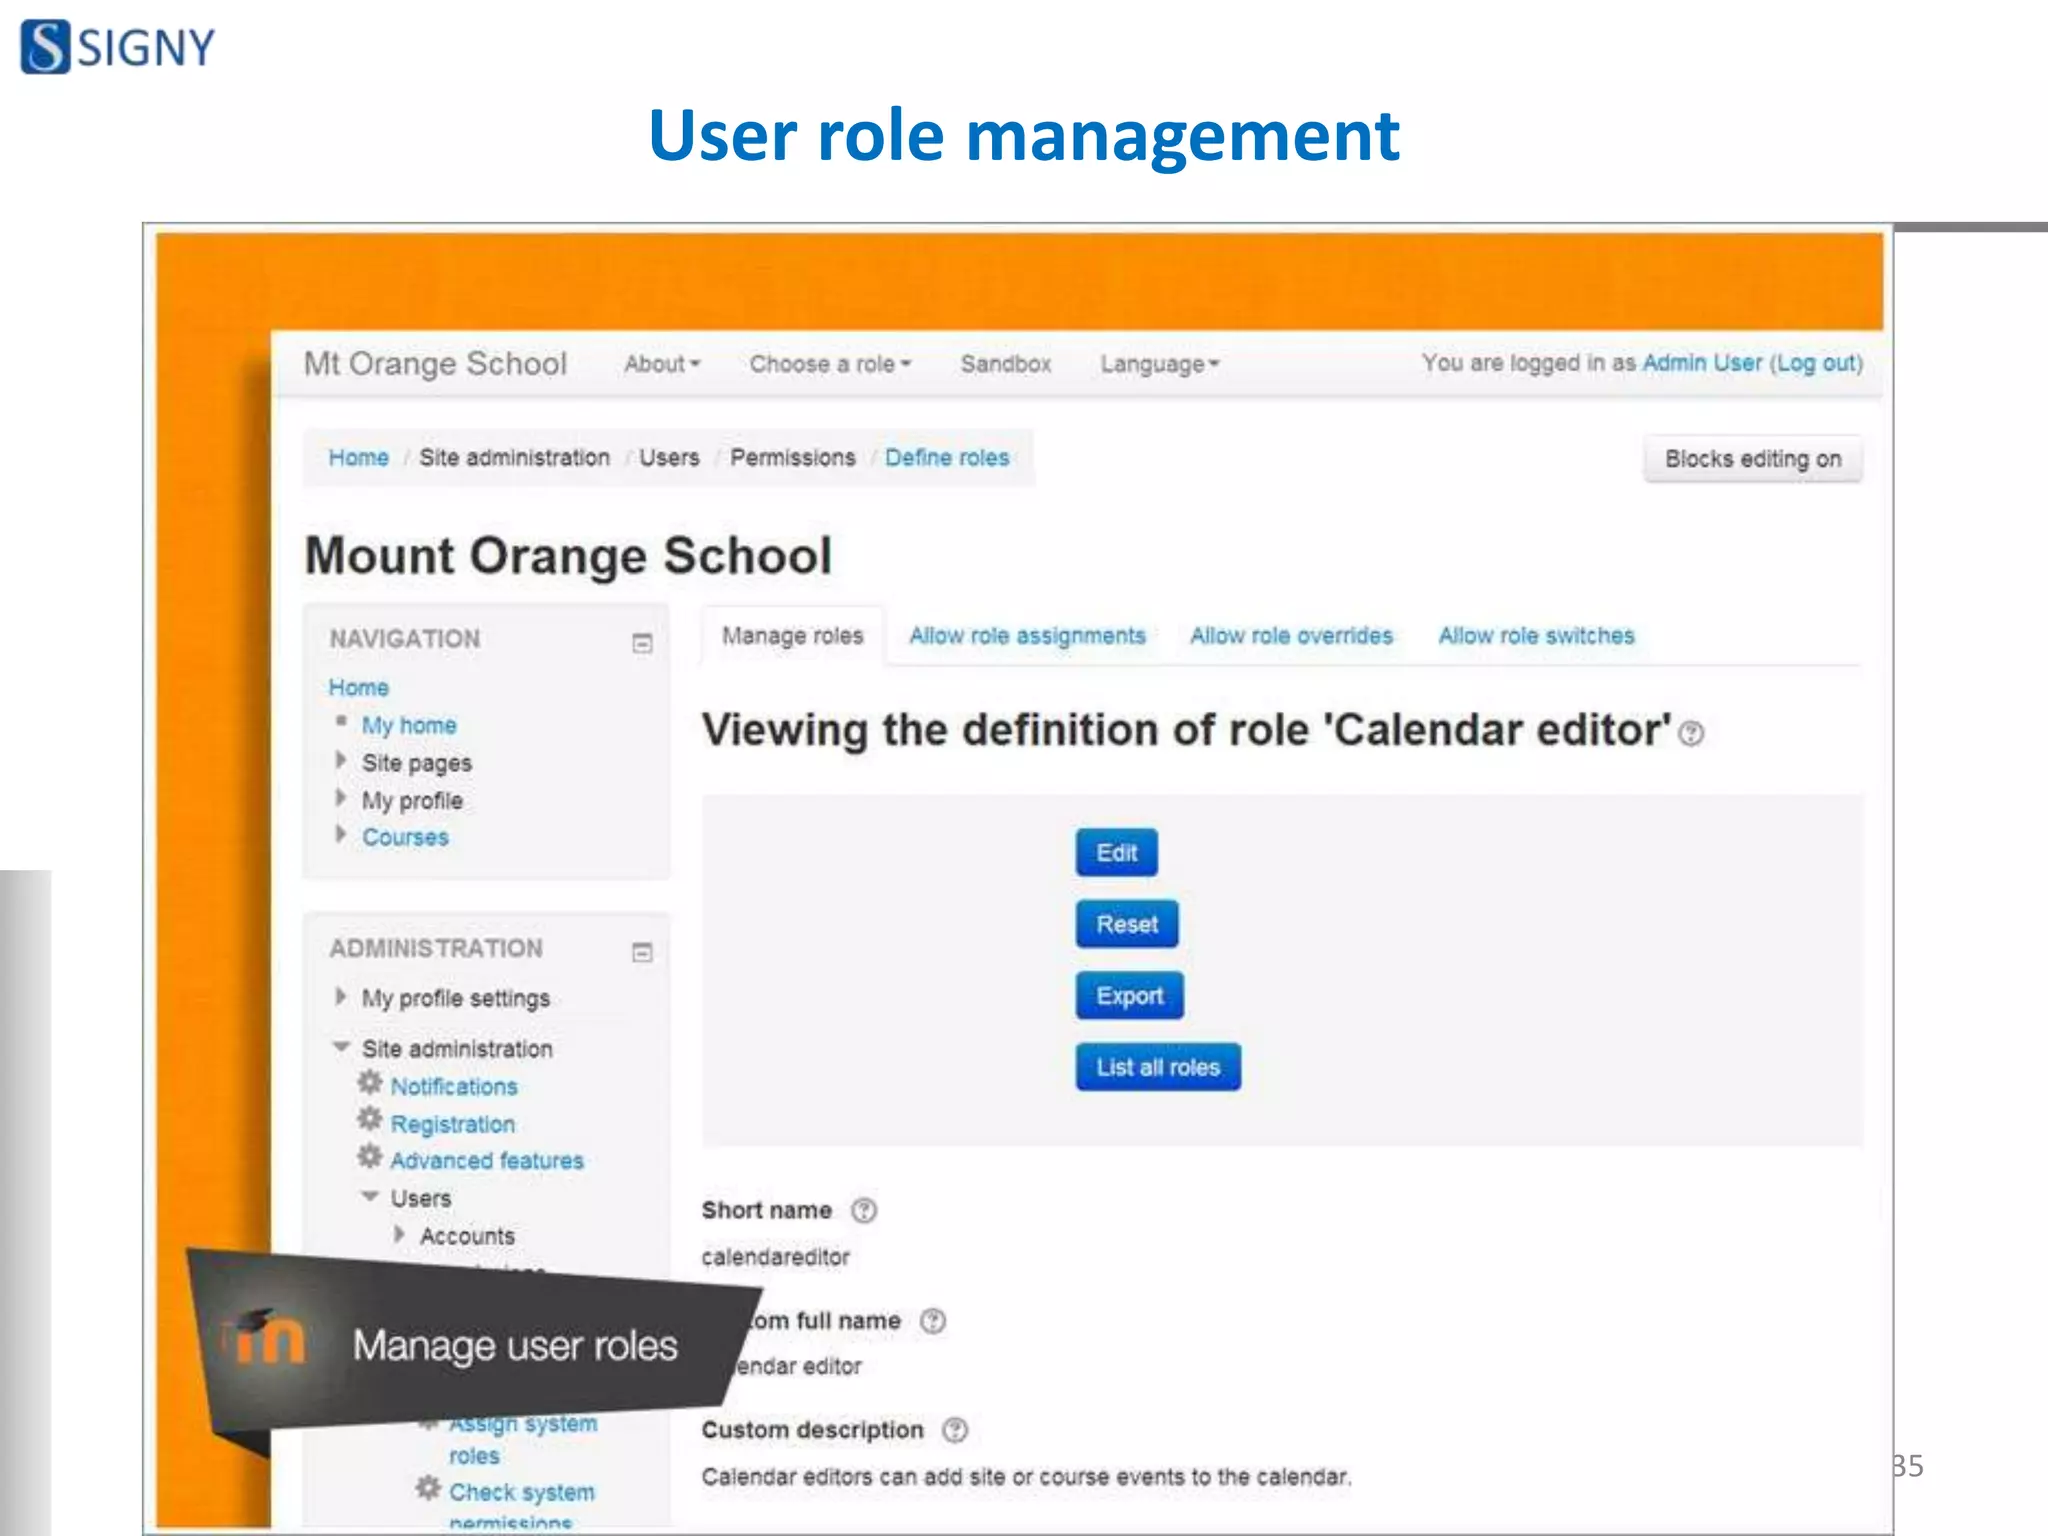Click the Mt Orange School site title
Image resolution: width=2048 pixels, height=1536 pixels.
[x=435, y=364]
